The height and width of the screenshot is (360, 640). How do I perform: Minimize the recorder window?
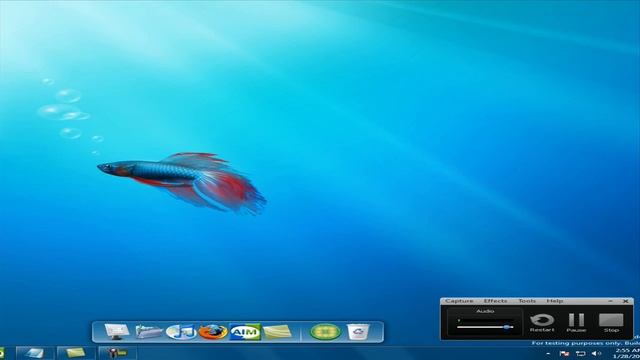pyautogui.click(x=610, y=301)
